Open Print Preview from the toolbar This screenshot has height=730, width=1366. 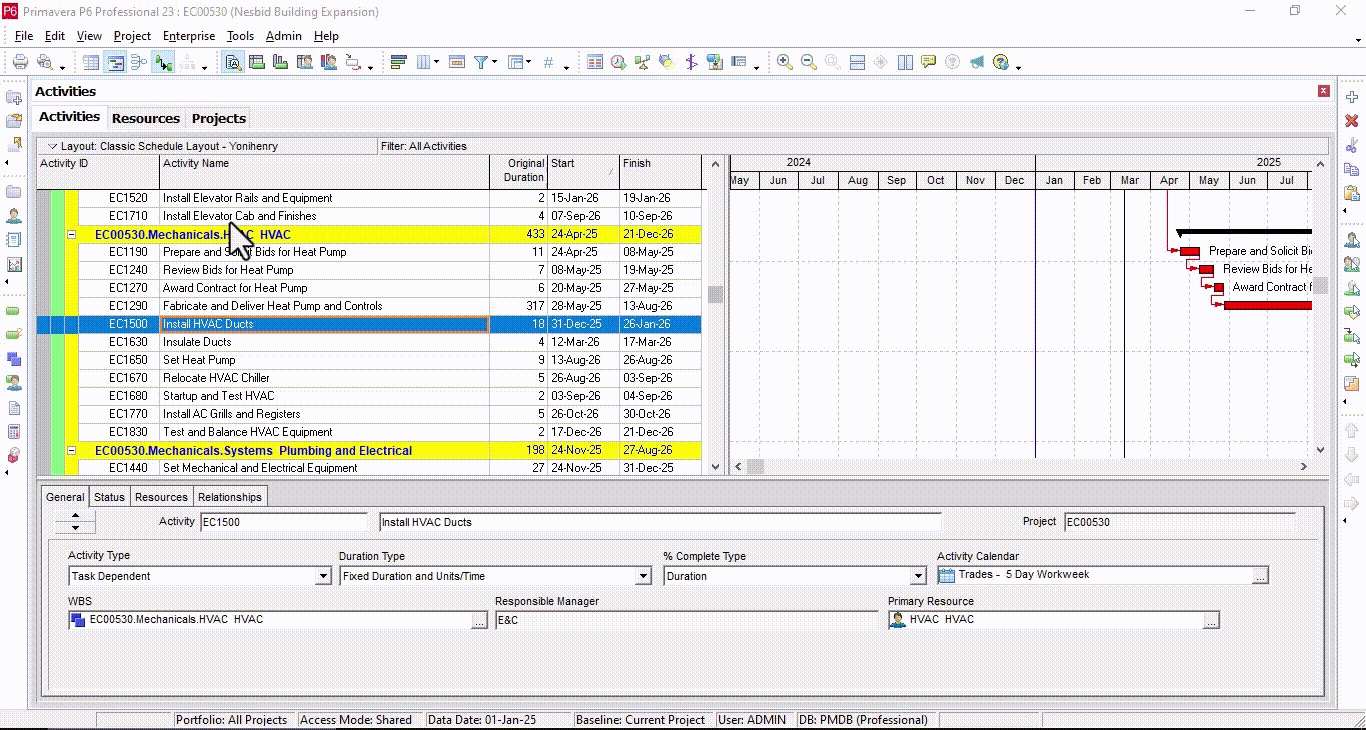point(44,62)
